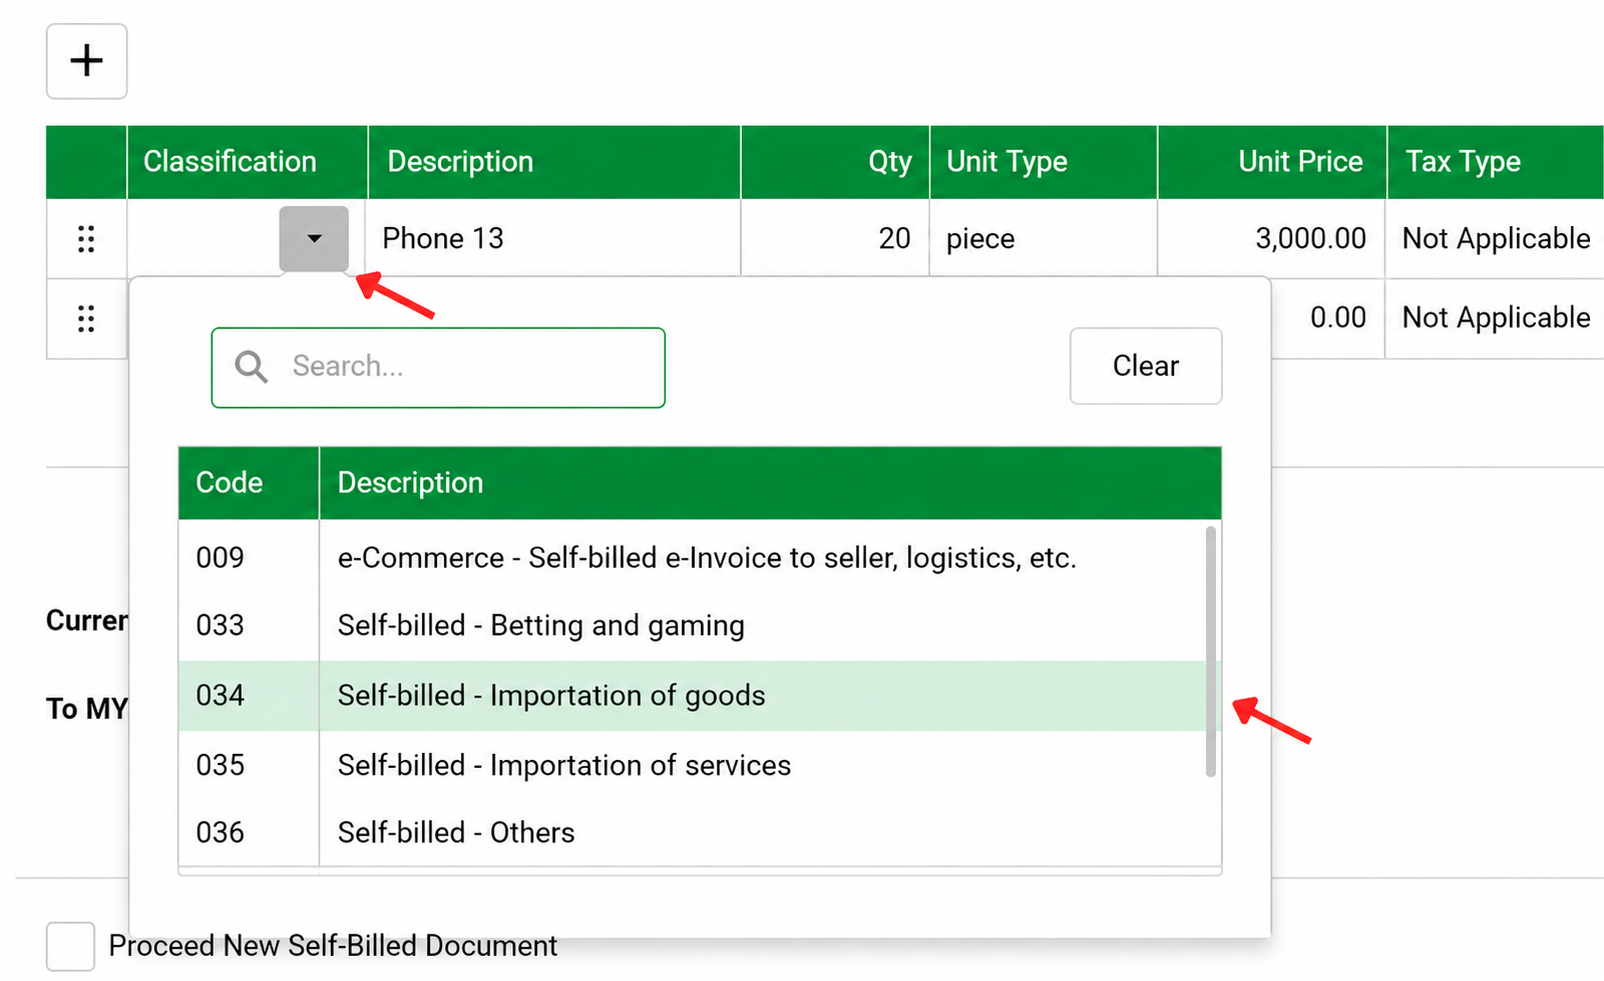Click the Qty column header

pyautogui.click(x=835, y=162)
